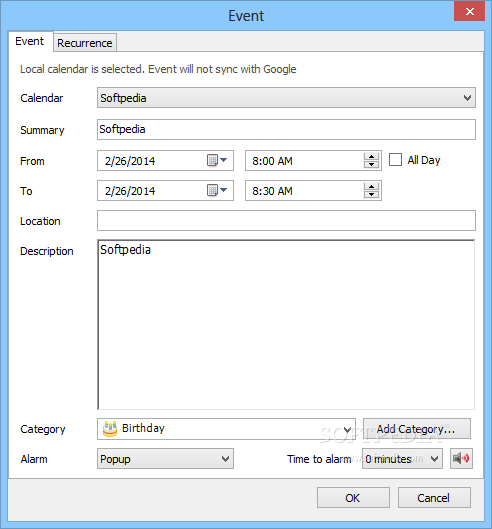Focus the empty Location field
492x529 pixels.
click(286, 221)
